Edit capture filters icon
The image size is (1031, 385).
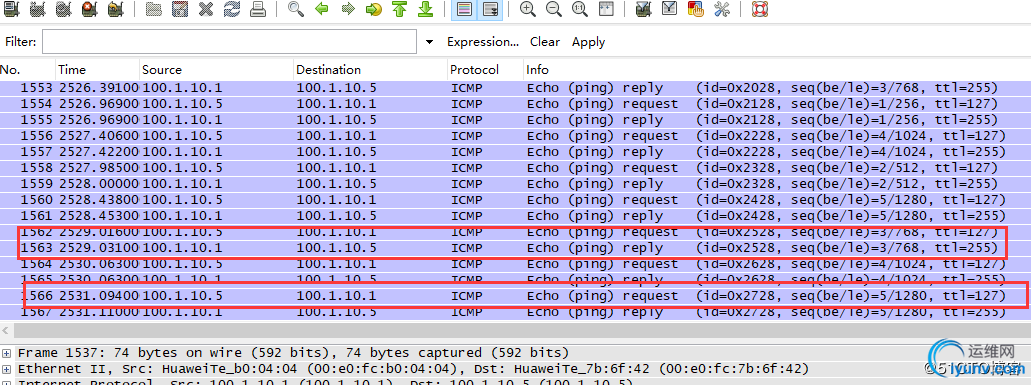(x=644, y=9)
